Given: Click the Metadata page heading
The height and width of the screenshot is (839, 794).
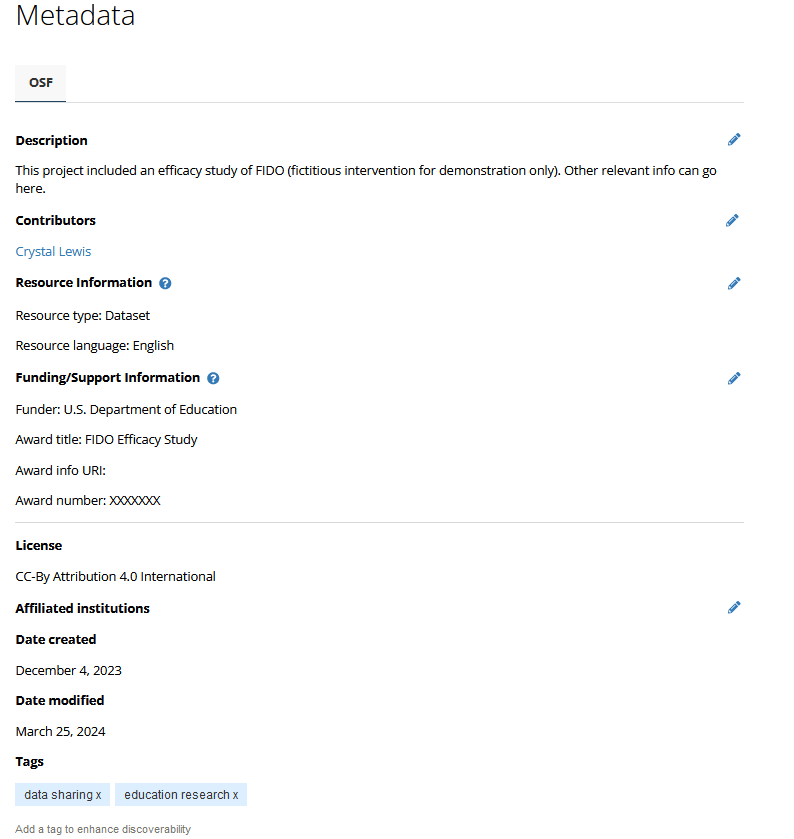Looking at the screenshot, I should pos(75,16).
